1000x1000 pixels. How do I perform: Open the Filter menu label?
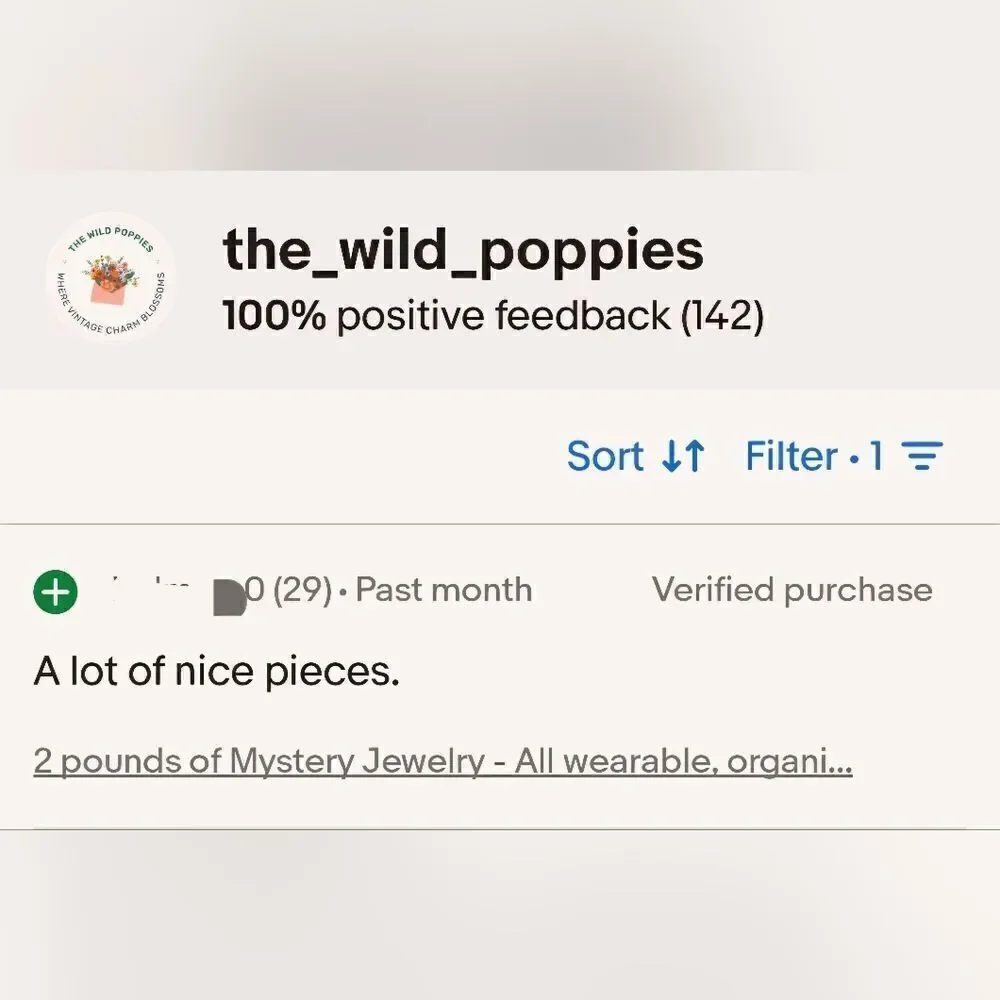click(791, 456)
